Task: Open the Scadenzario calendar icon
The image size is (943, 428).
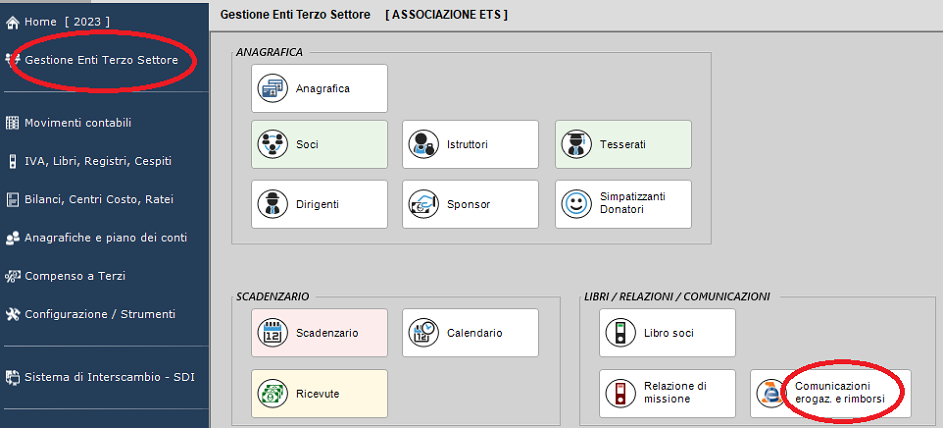Action: [x=273, y=333]
